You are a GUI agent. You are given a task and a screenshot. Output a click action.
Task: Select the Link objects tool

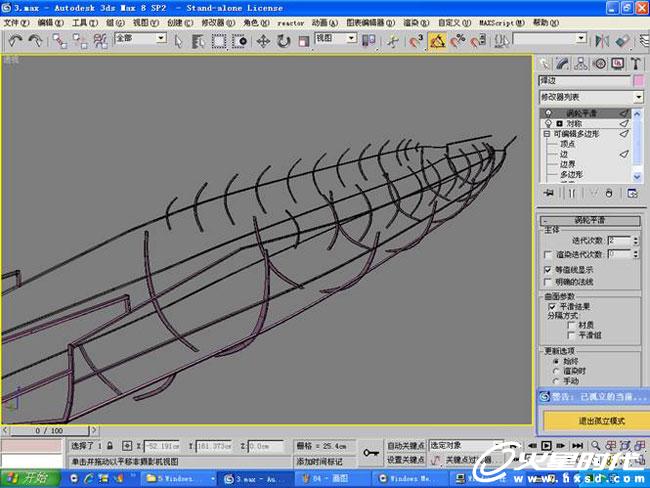60,41
